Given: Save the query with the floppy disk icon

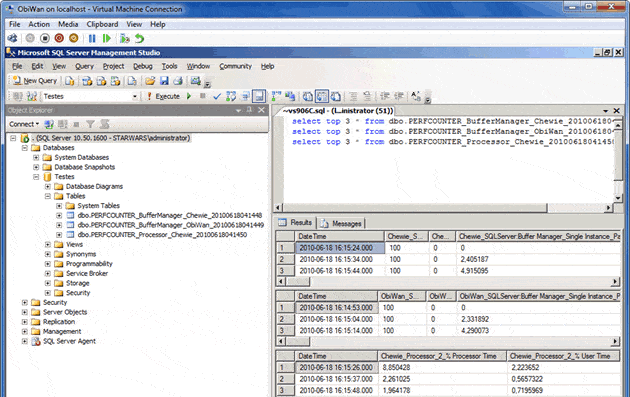Looking at the screenshot, I should pyautogui.click(x=164, y=81).
